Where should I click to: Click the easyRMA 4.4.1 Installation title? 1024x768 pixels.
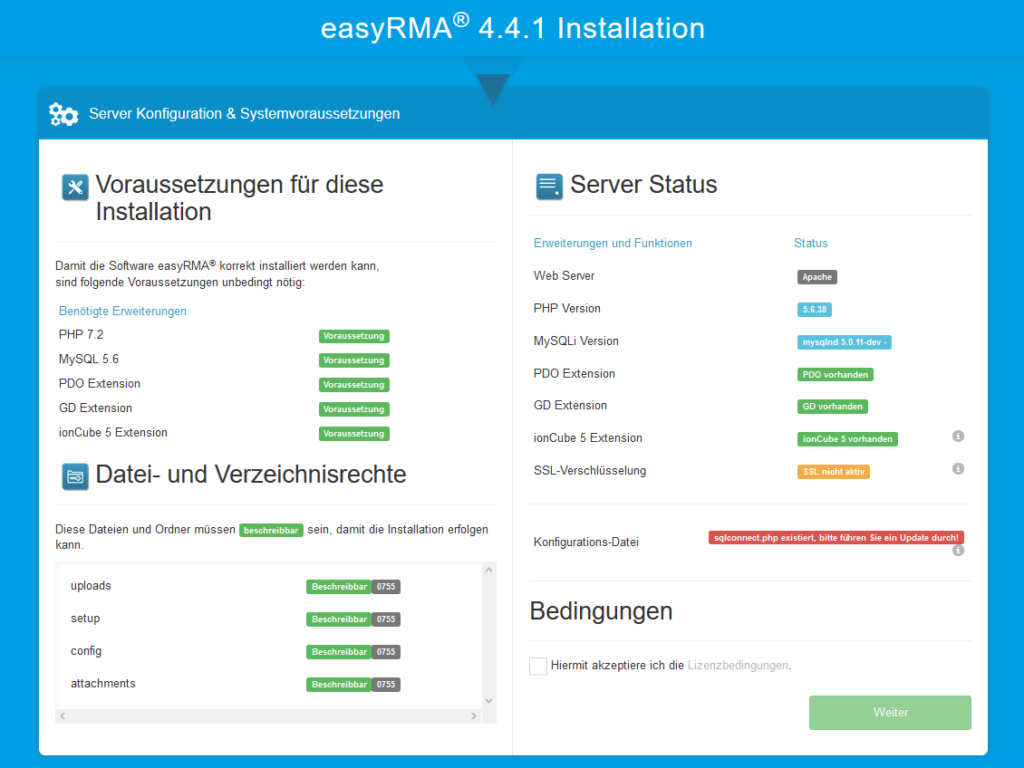click(x=513, y=28)
